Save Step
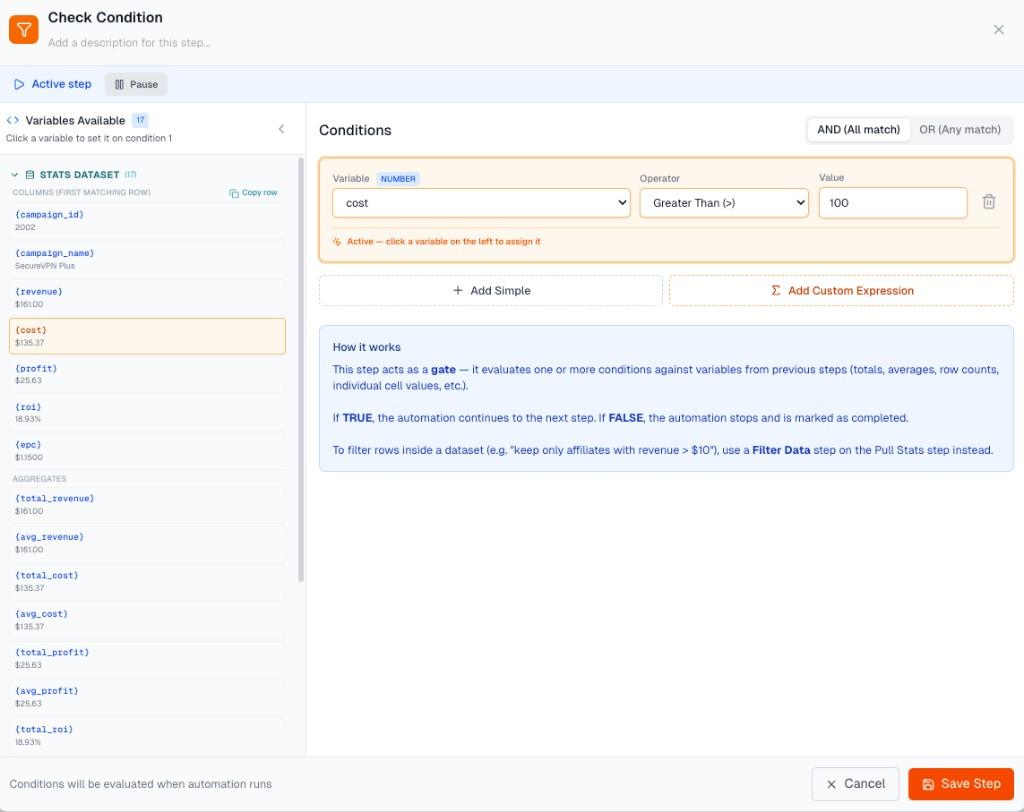The width and height of the screenshot is (1024, 812). point(961,784)
